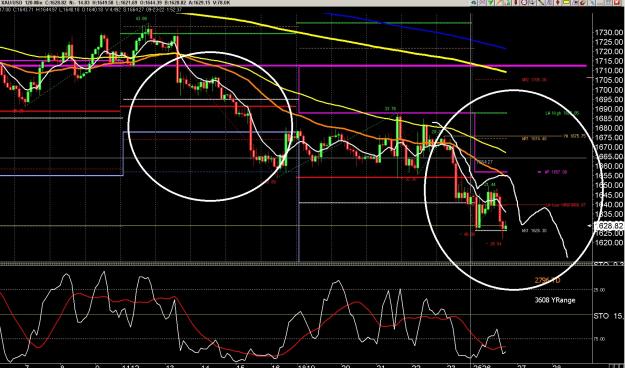Click the 1640.00 price axis label
This screenshot has width=625, height=368.
pyautogui.click(x=608, y=205)
